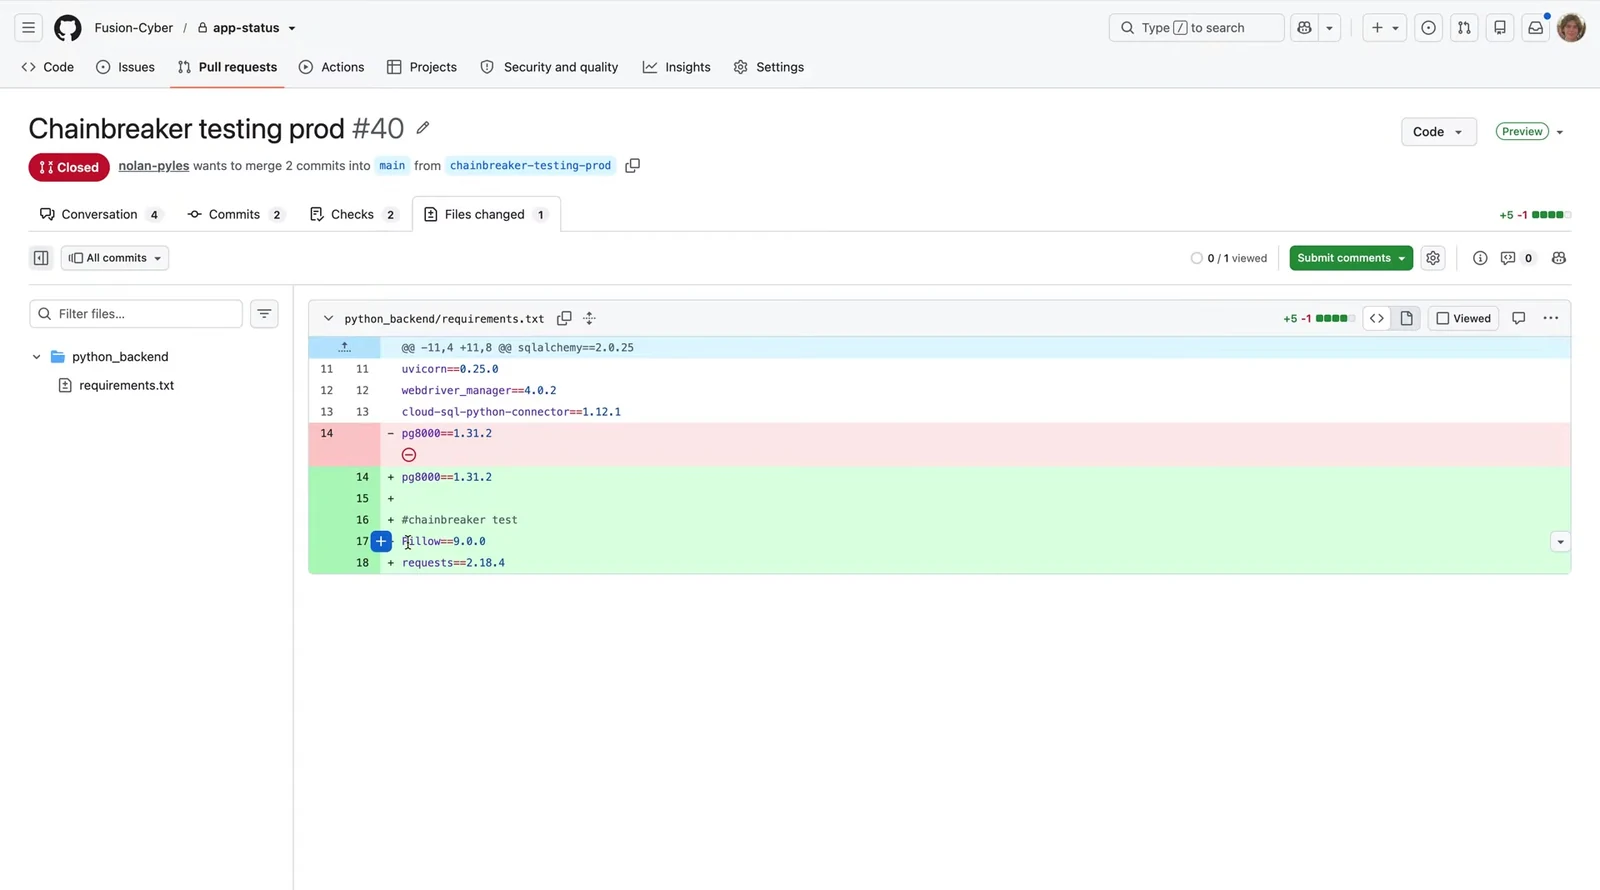The image size is (1600, 890).
Task: Click Submit comments button
Action: coord(1351,258)
